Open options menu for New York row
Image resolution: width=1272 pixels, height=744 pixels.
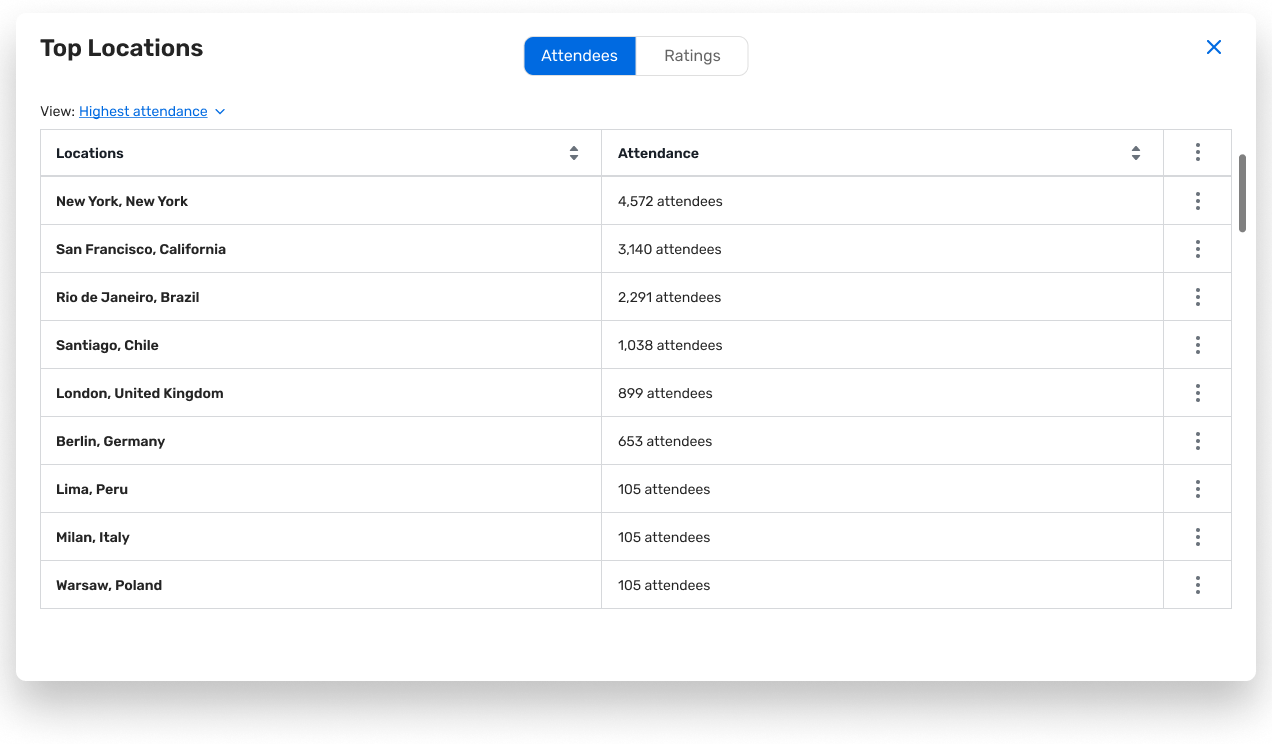[x=1197, y=201]
